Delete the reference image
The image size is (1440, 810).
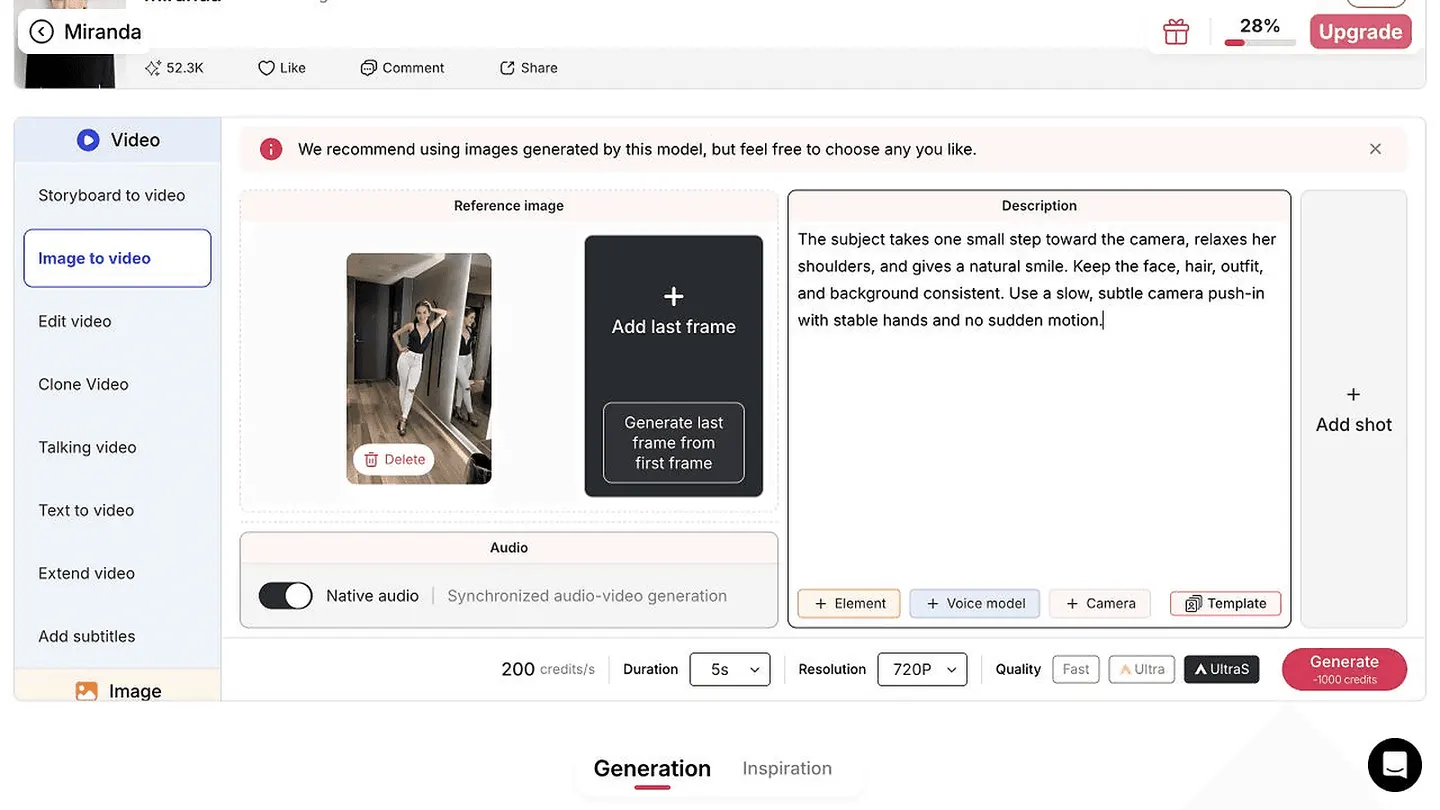coord(394,459)
